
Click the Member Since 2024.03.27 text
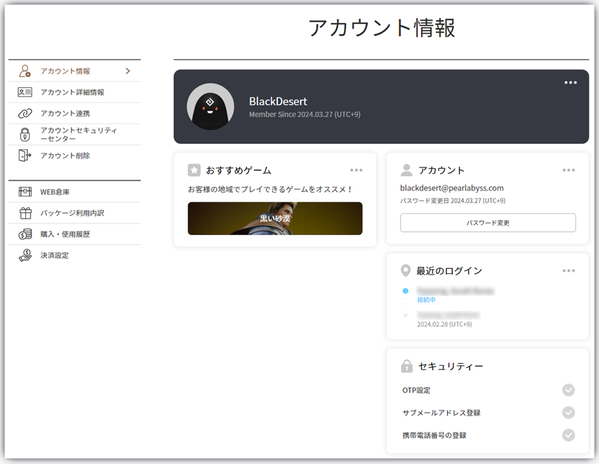coord(305,114)
